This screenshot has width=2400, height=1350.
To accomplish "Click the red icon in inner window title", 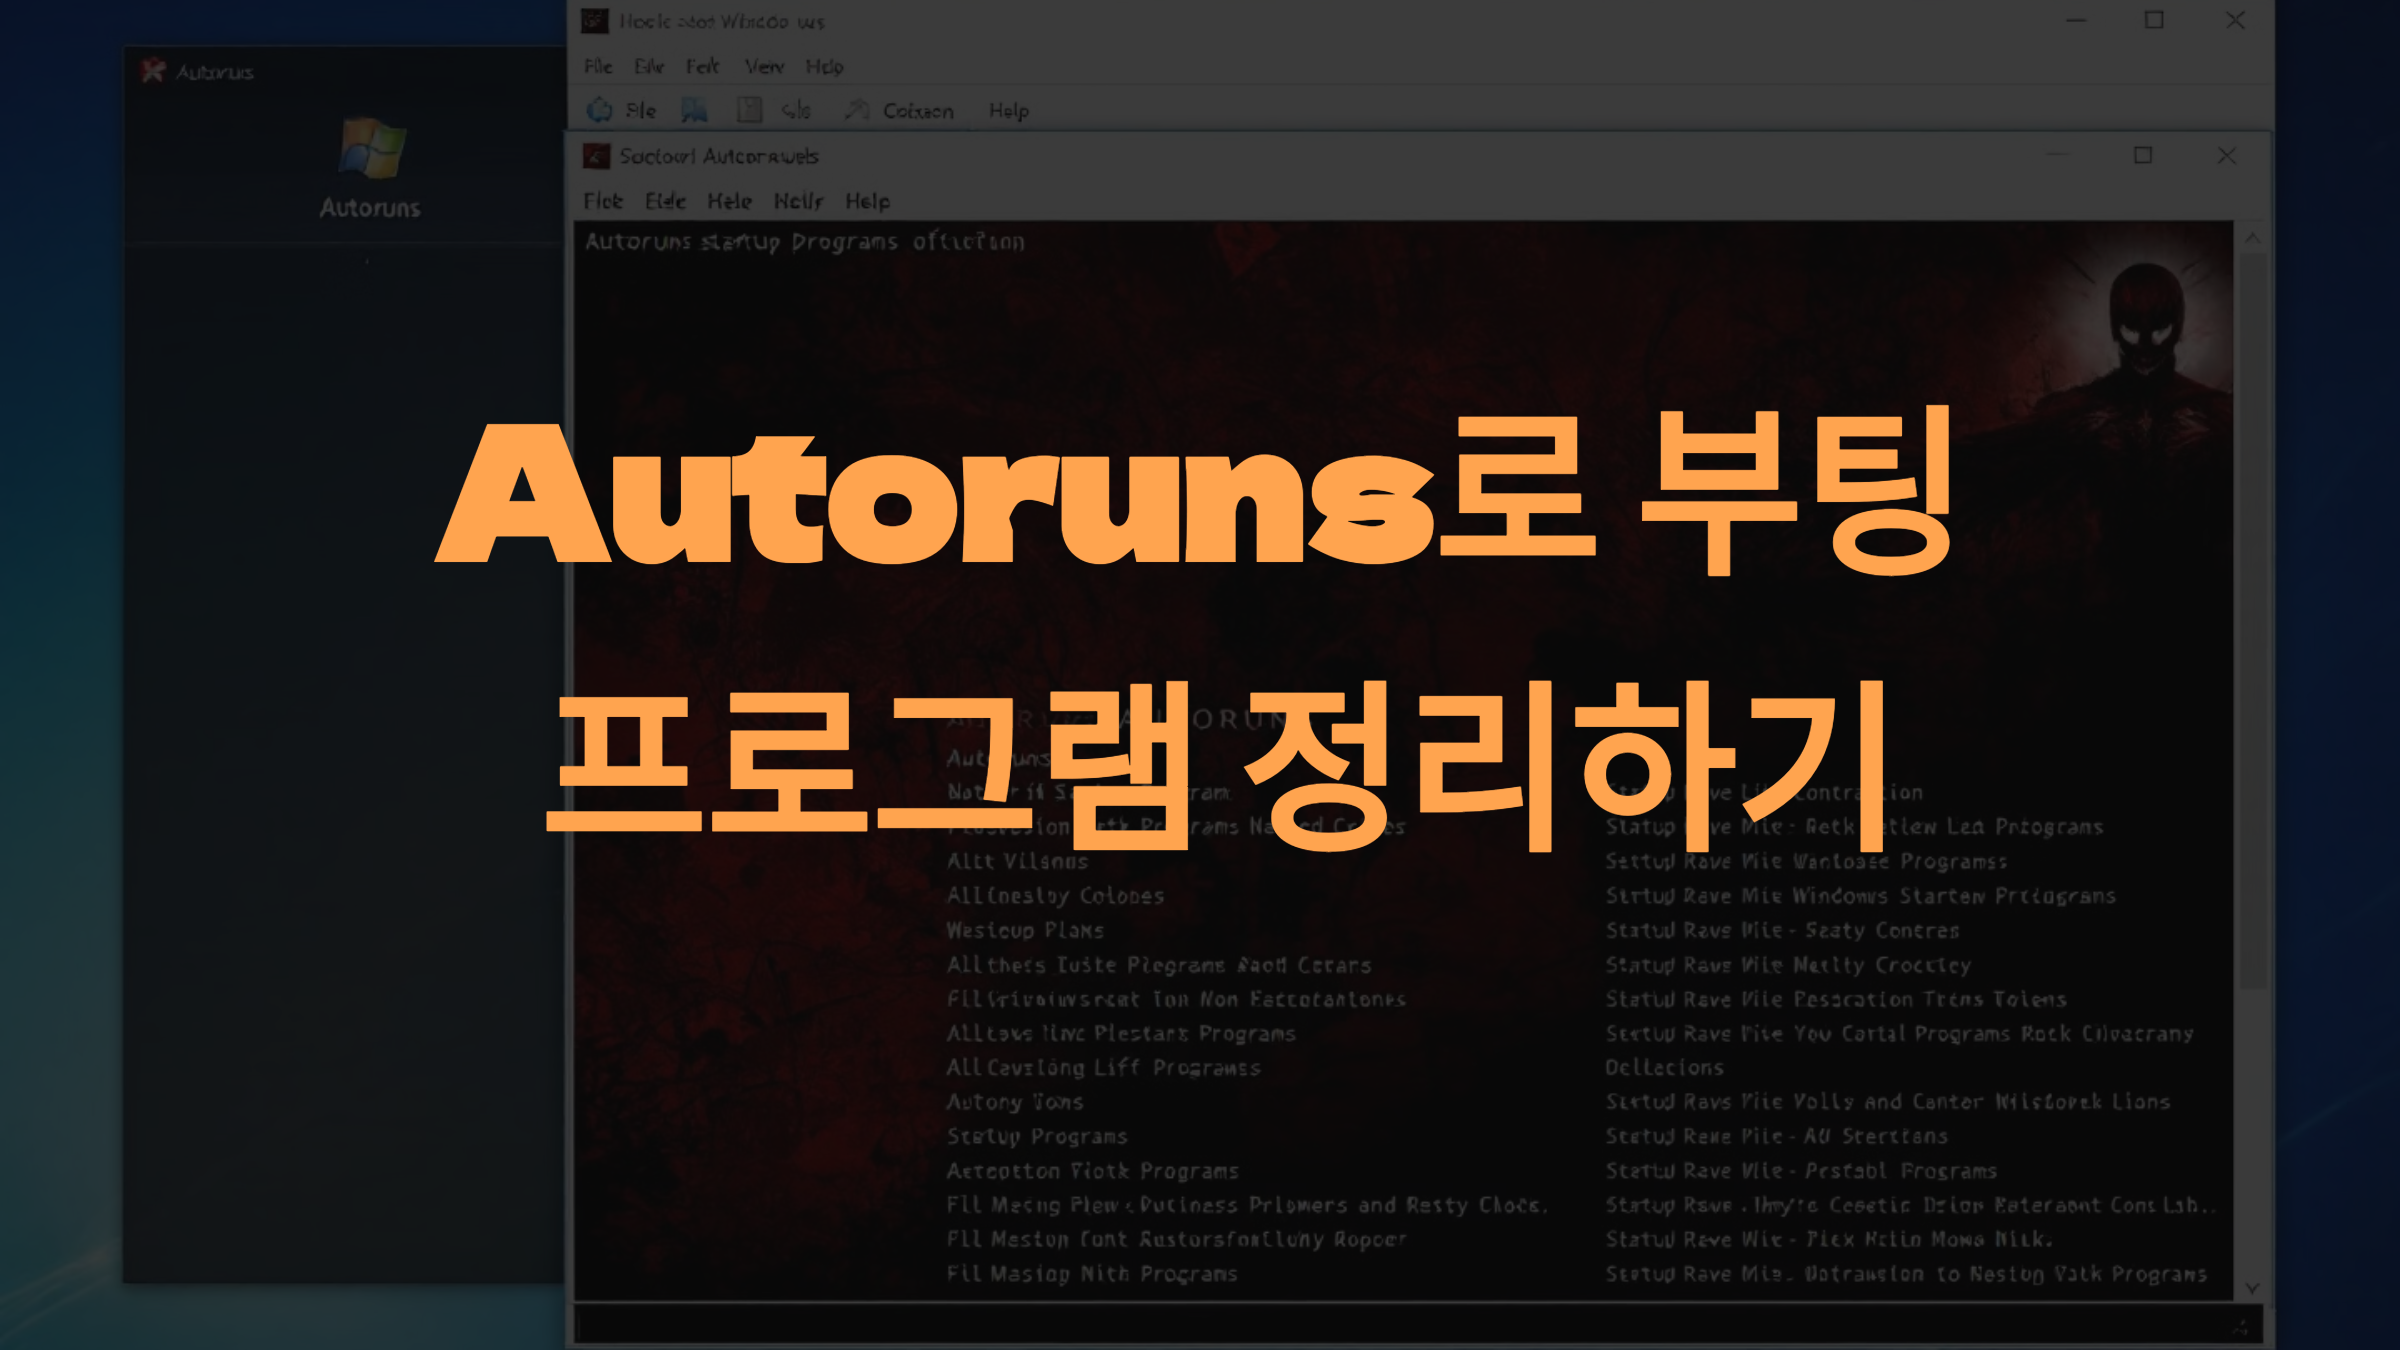I will [x=596, y=156].
